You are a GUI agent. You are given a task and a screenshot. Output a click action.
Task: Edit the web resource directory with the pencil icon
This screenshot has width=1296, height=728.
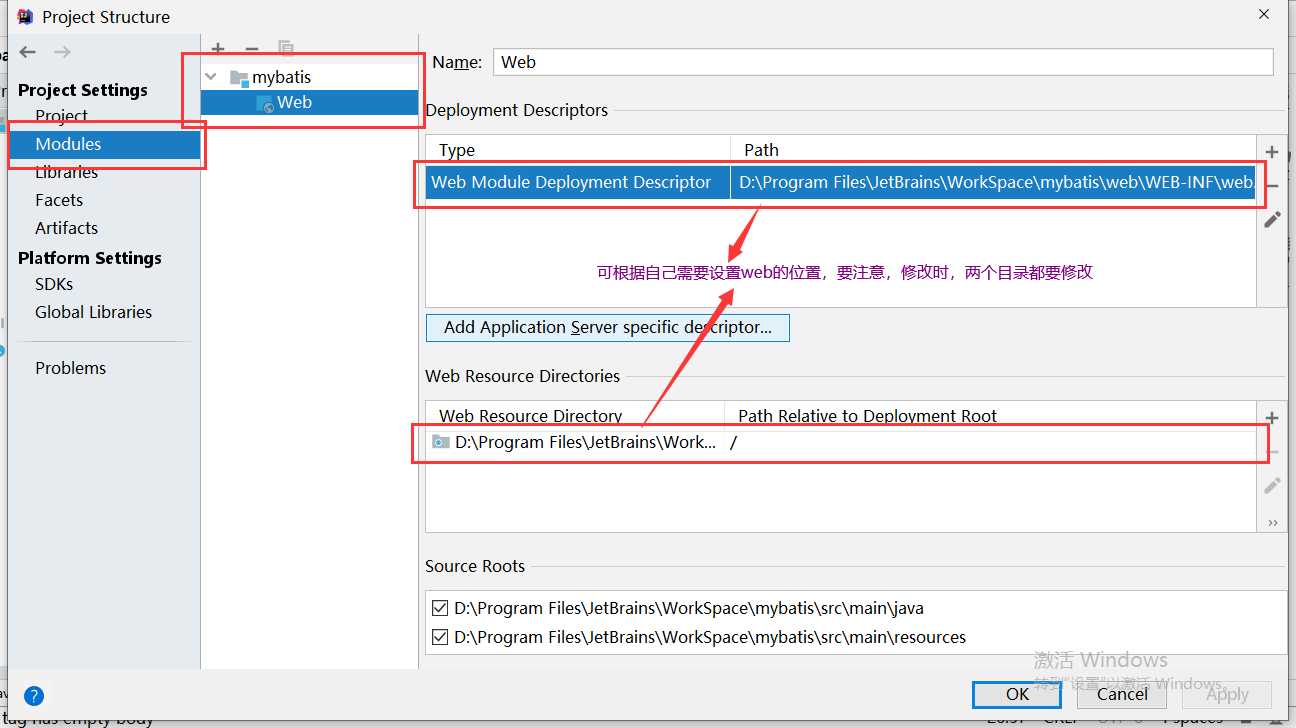click(1272, 485)
